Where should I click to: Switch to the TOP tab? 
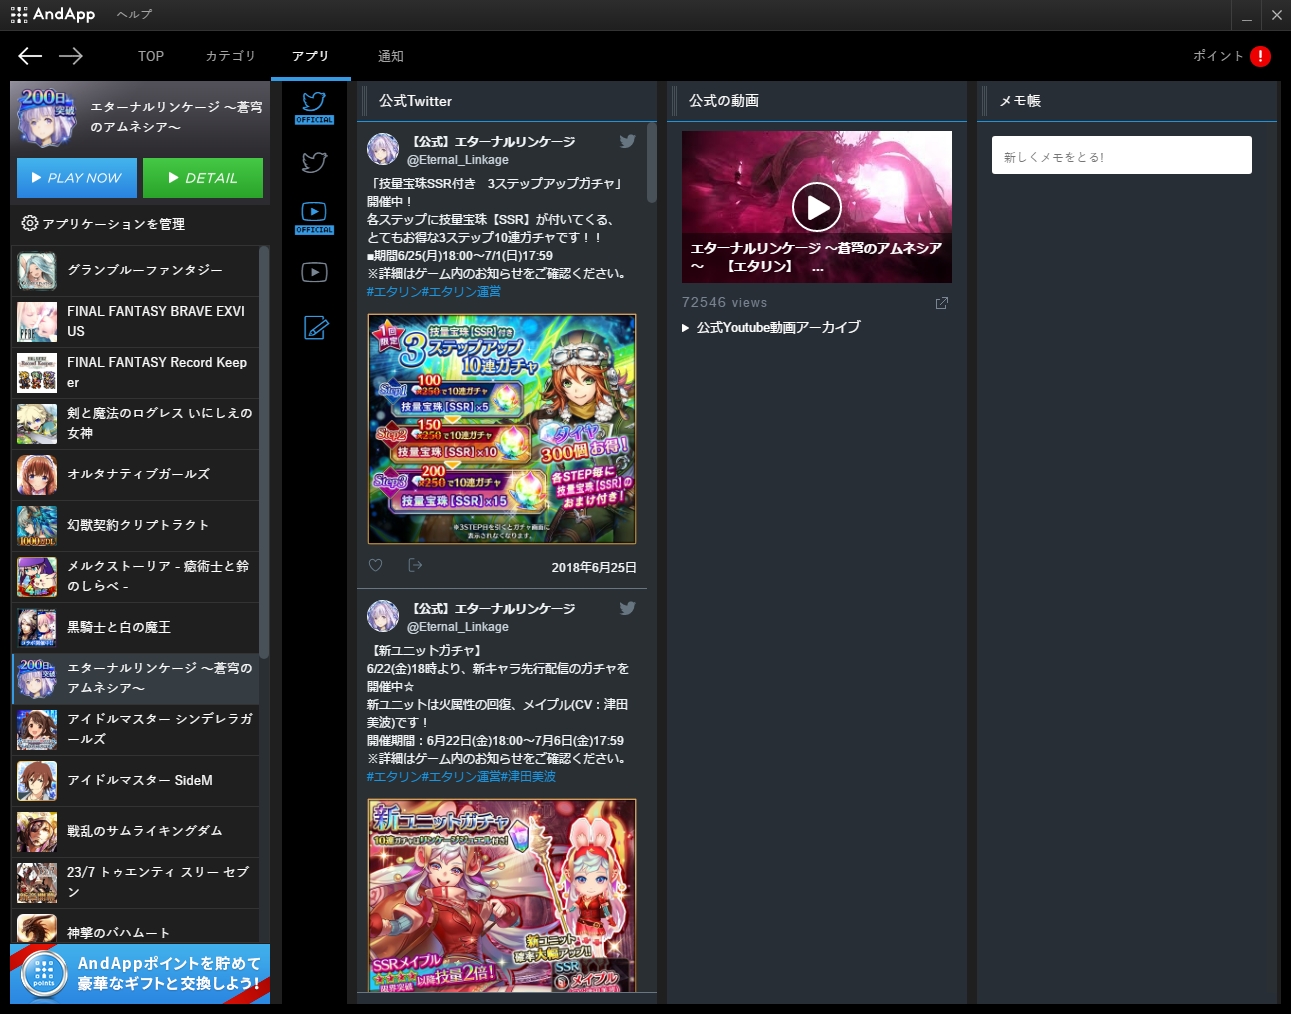tap(151, 56)
